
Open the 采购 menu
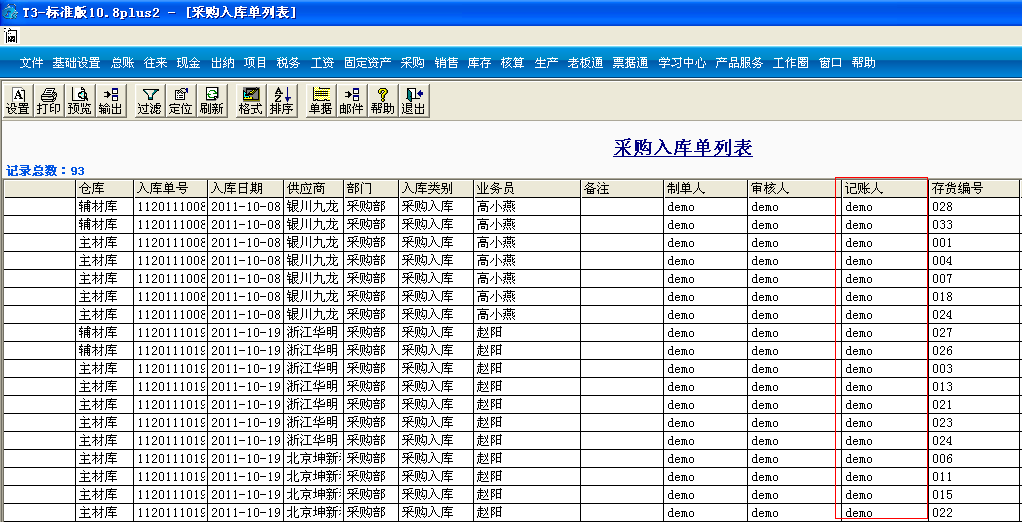click(413, 63)
